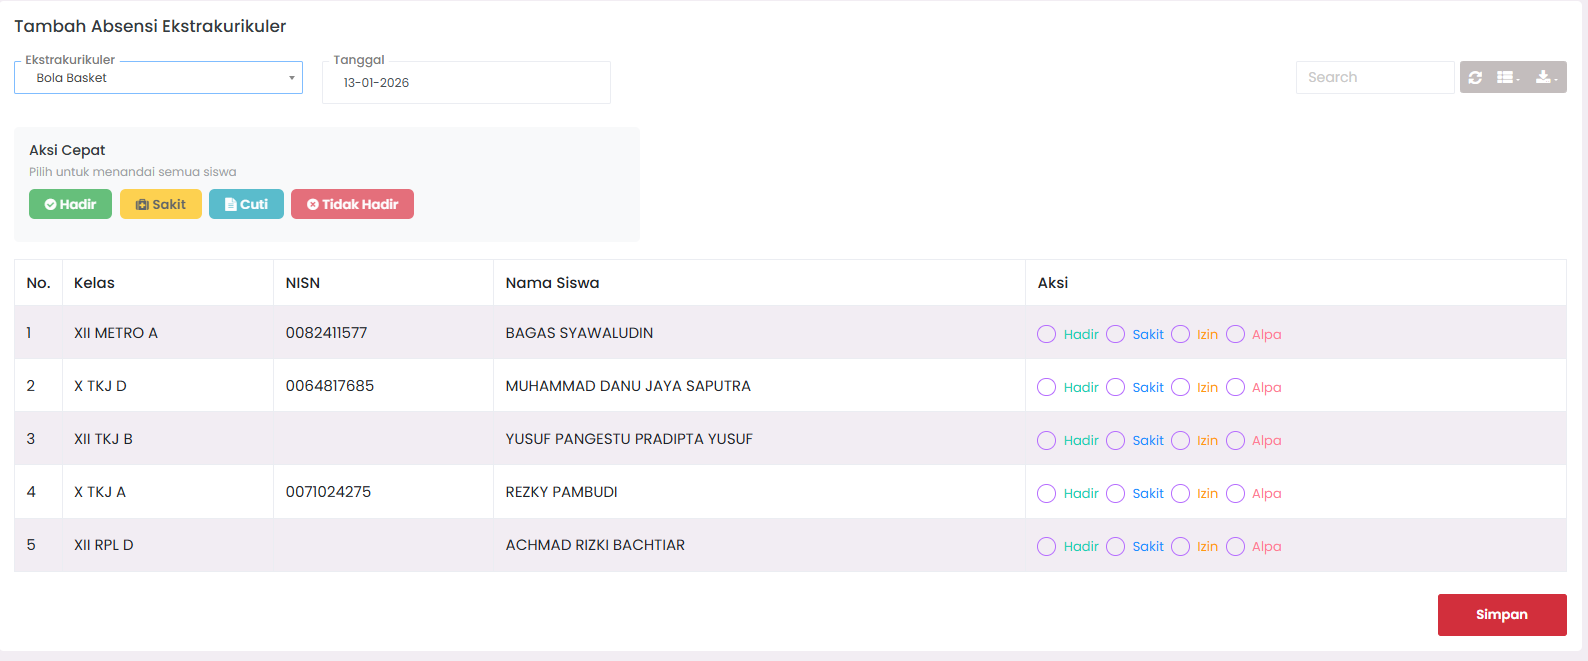Mark all students as Tidak Hadir
Screen dimensions: 1588x661
pyautogui.click(x=352, y=204)
